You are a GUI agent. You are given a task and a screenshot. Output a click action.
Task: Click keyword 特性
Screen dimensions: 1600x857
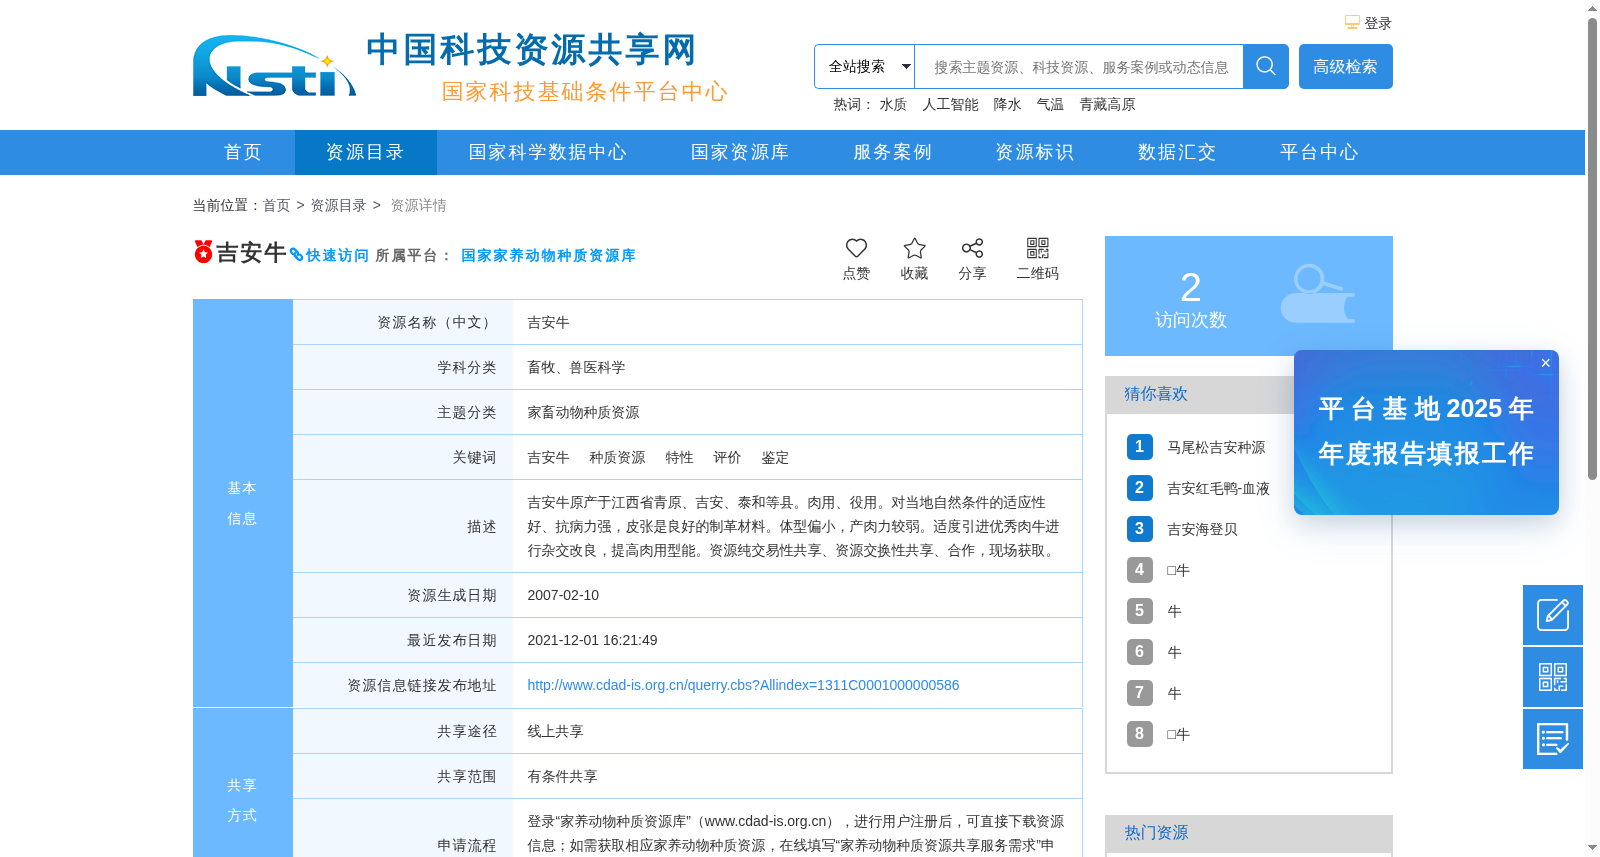click(679, 457)
